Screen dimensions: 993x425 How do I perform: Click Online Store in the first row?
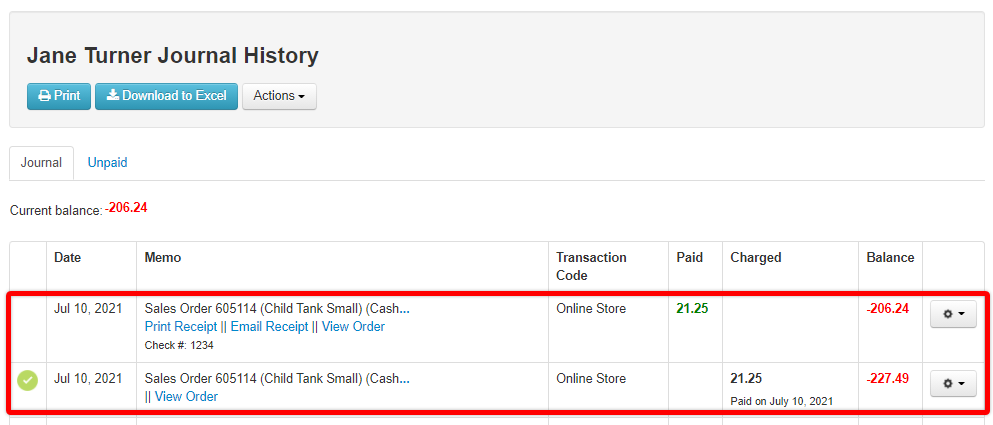(x=591, y=309)
